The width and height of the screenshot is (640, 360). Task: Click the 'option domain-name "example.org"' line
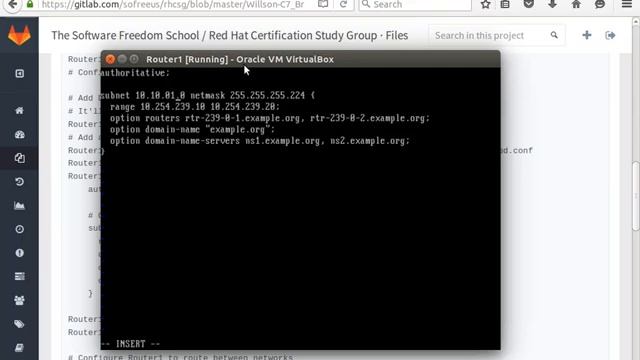point(192,129)
